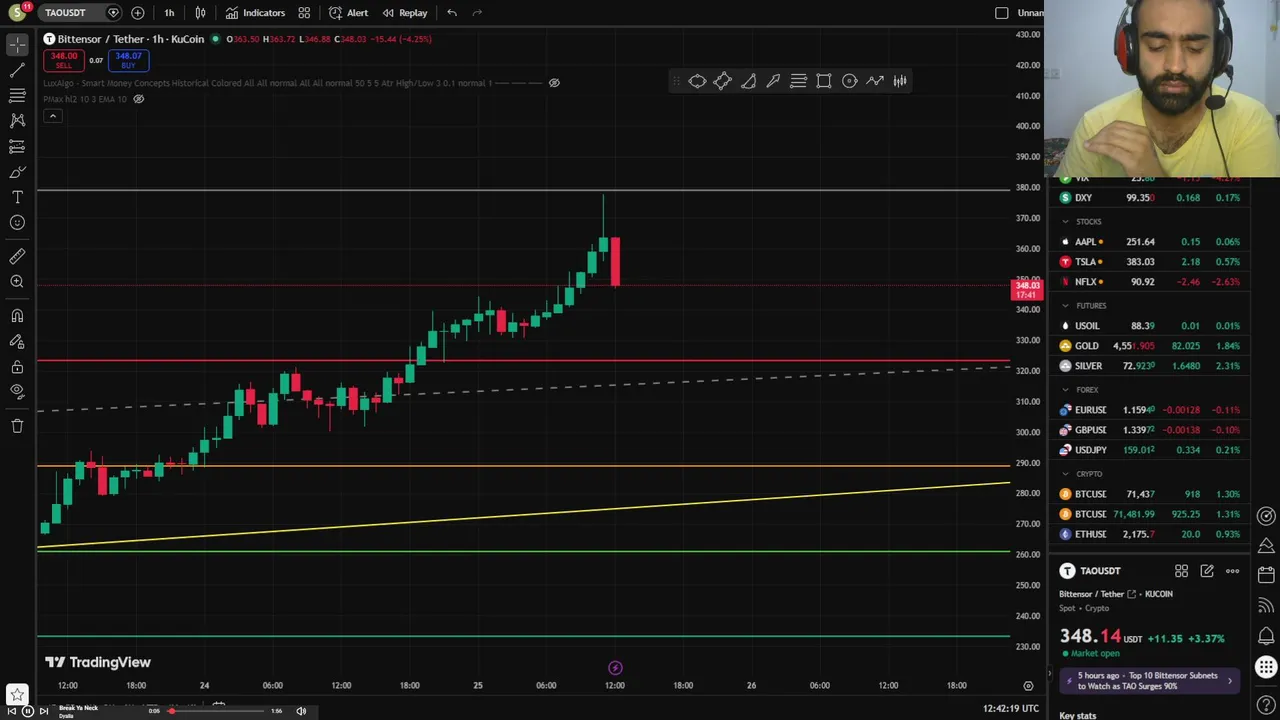Select the zigzag polyline tool in floating toolbar

pos(875,81)
